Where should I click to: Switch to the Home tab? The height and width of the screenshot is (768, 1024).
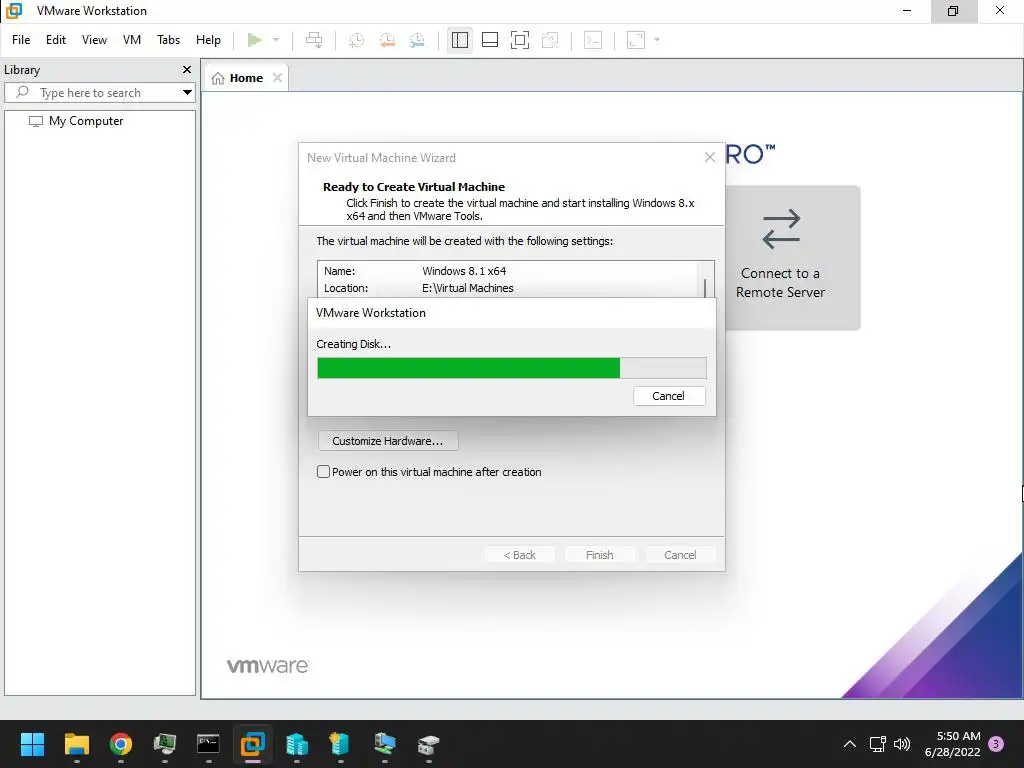[x=246, y=78]
